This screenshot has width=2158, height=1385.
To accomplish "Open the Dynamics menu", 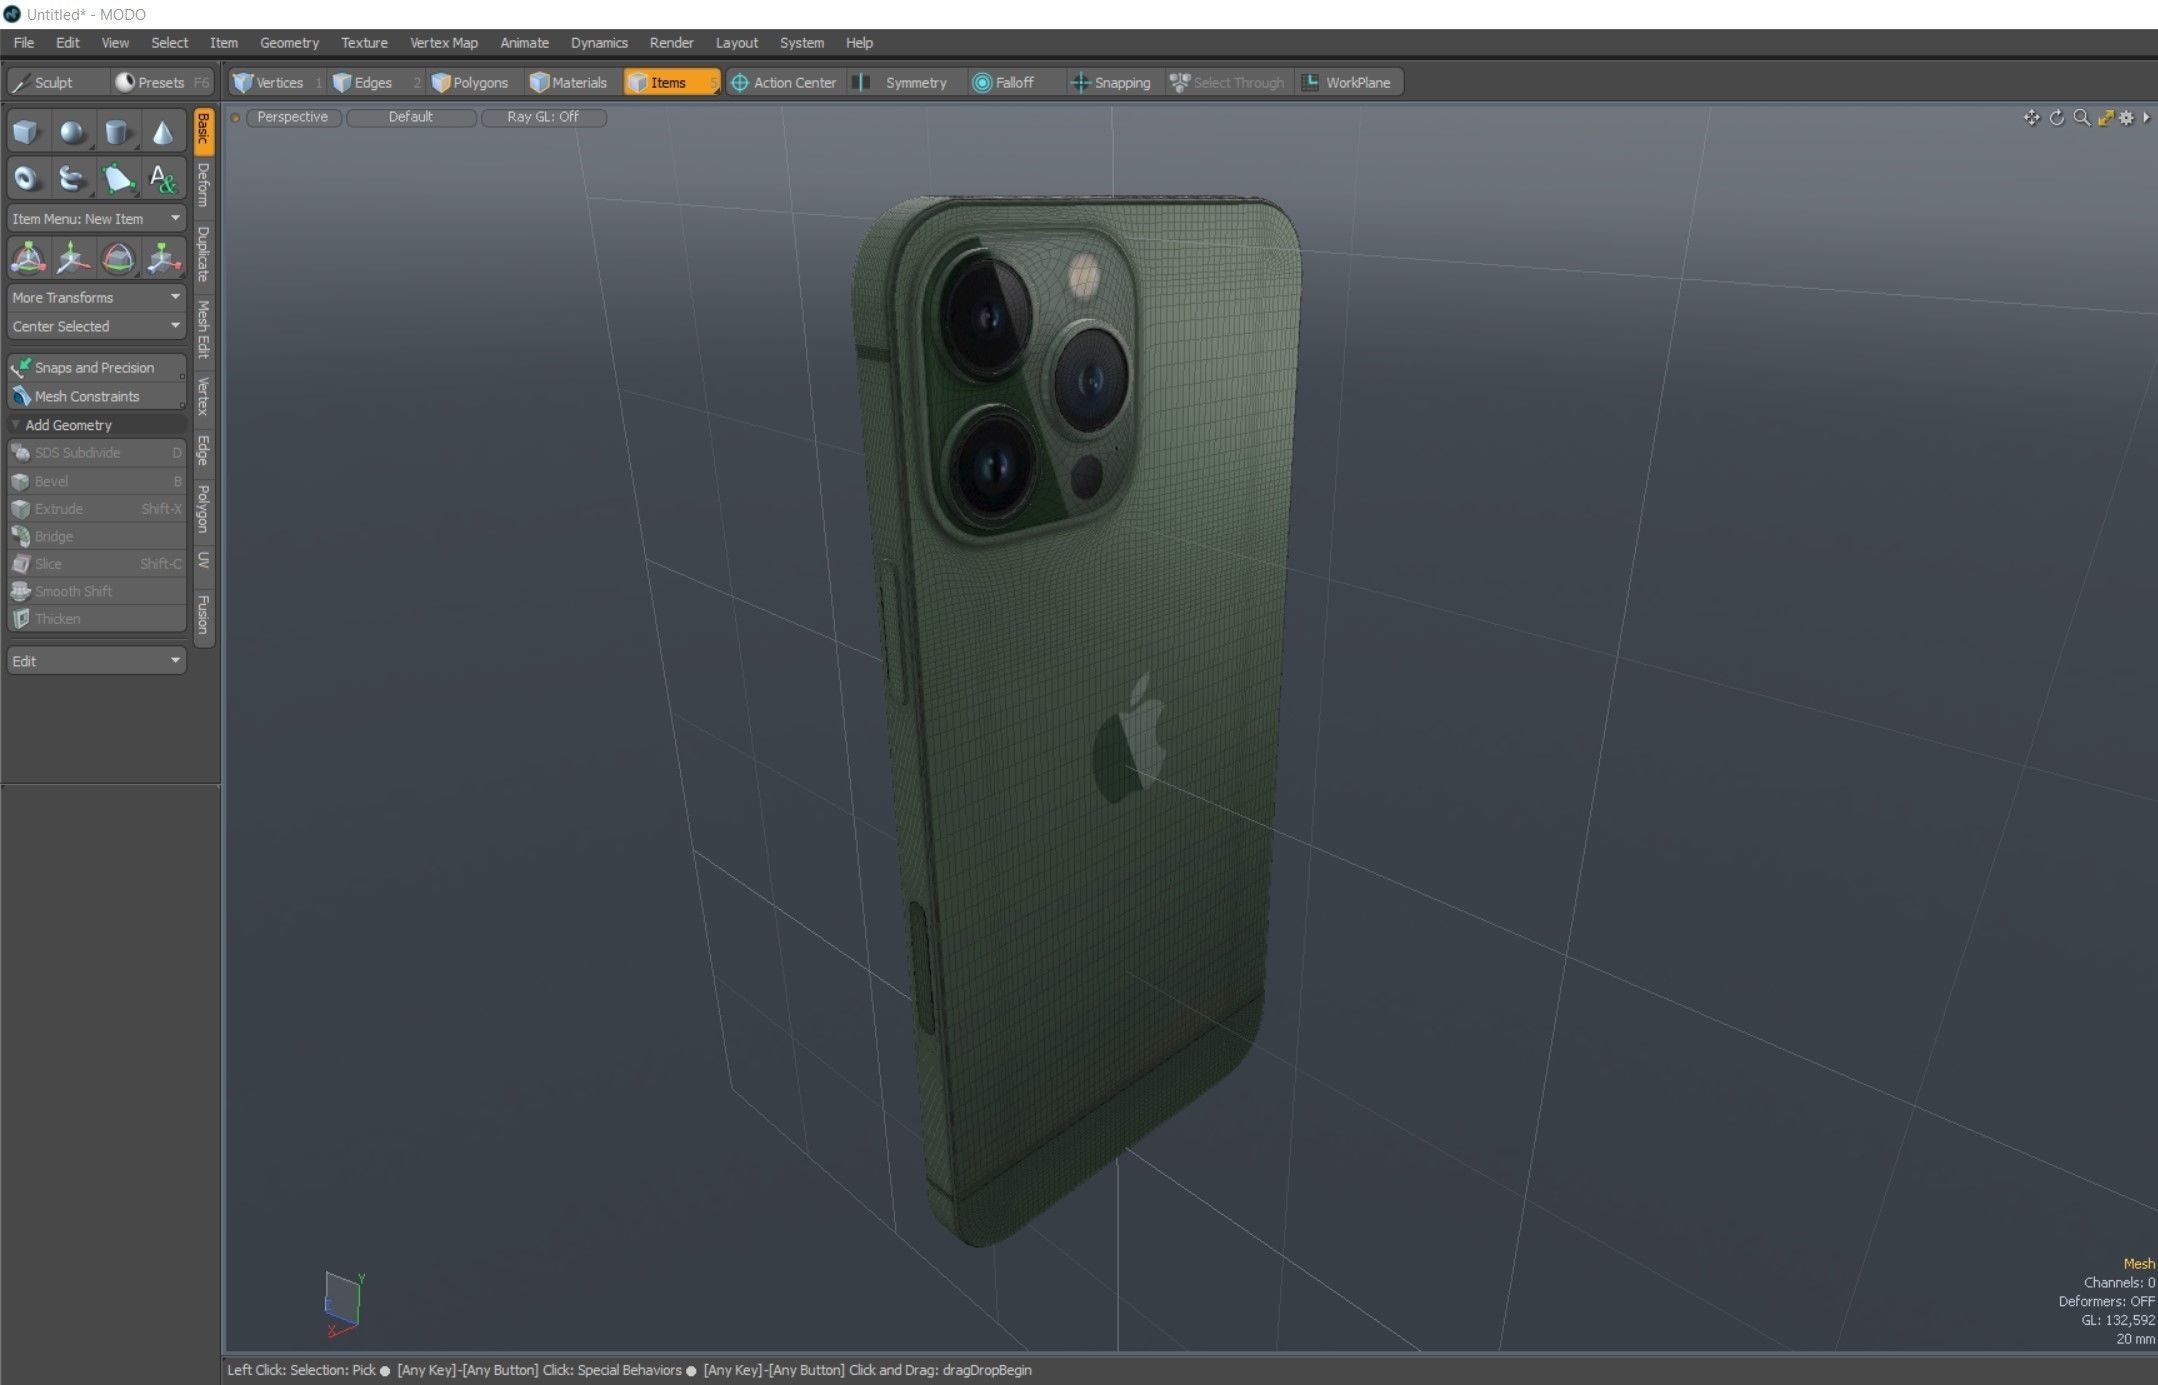I will 599,42.
